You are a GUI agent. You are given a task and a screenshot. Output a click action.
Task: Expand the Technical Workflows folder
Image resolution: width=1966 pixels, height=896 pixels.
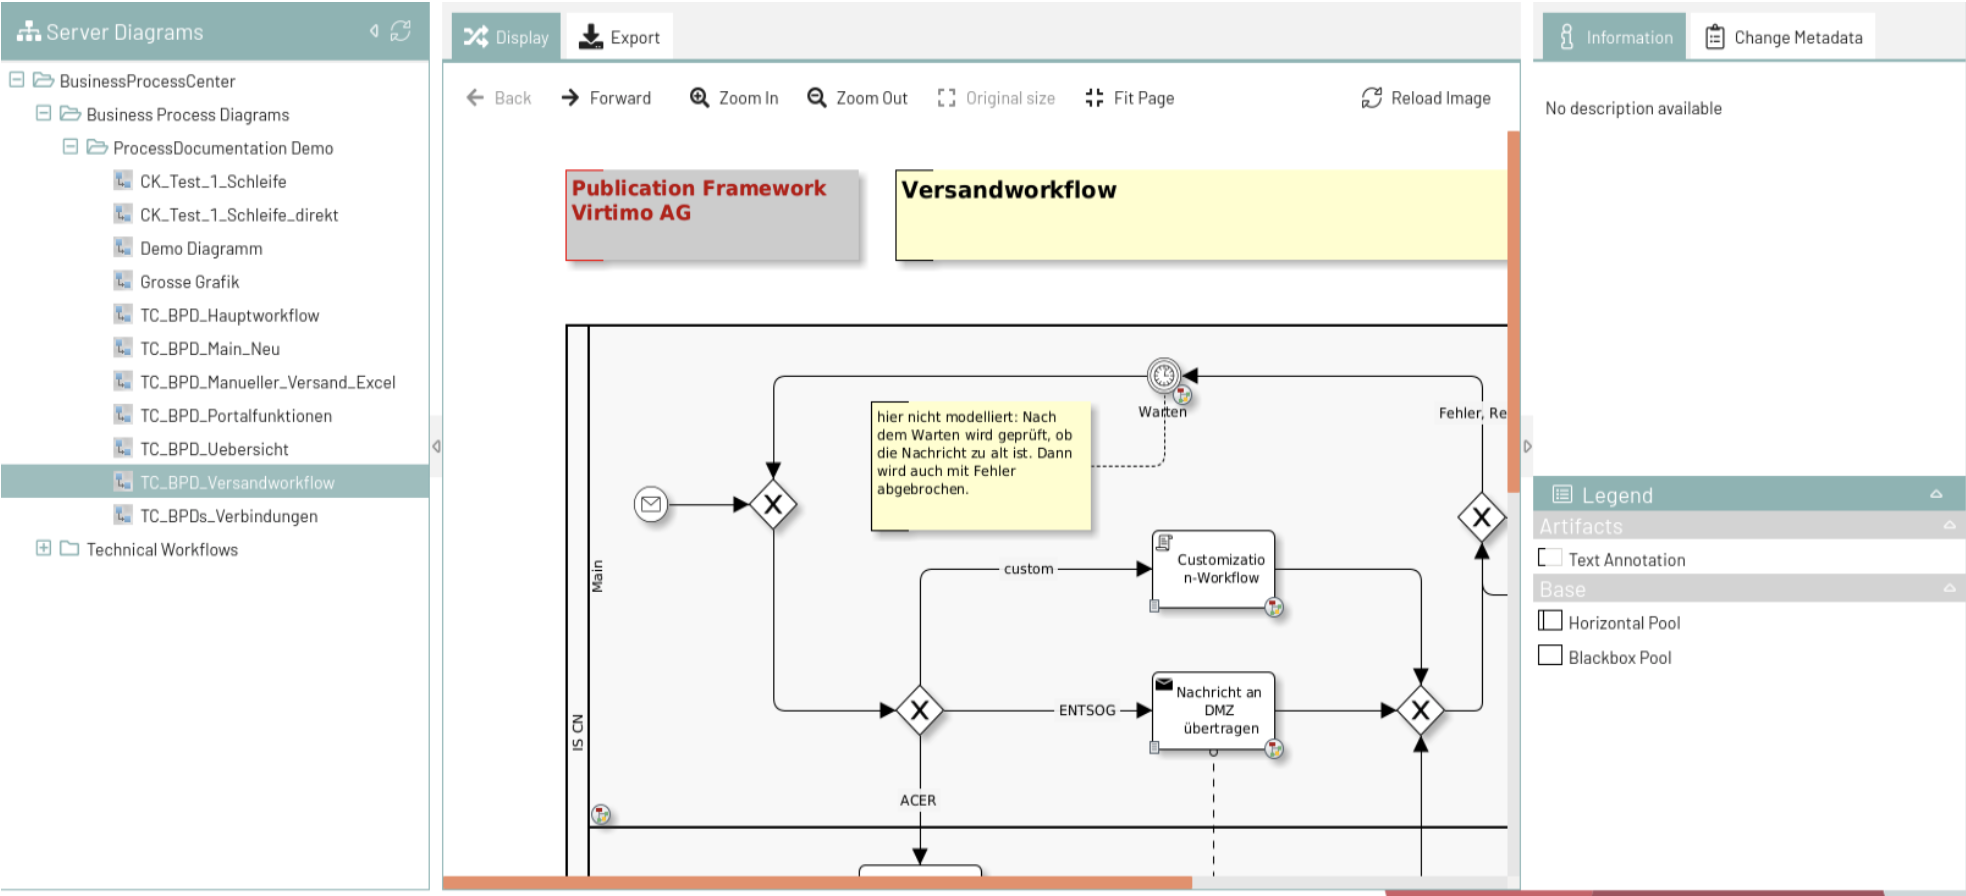point(43,548)
